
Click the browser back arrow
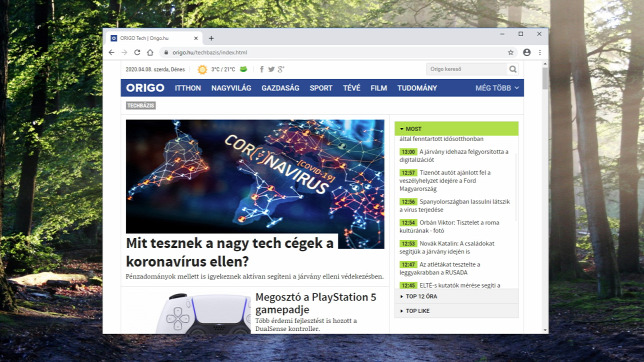point(111,53)
